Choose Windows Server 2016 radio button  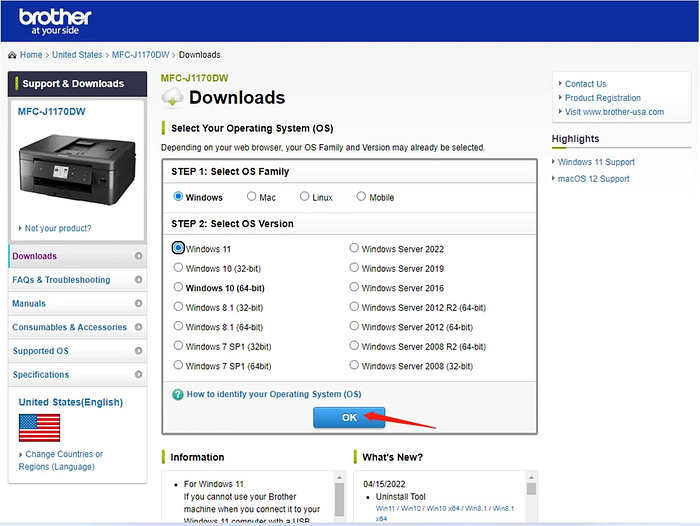click(x=354, y=287)
